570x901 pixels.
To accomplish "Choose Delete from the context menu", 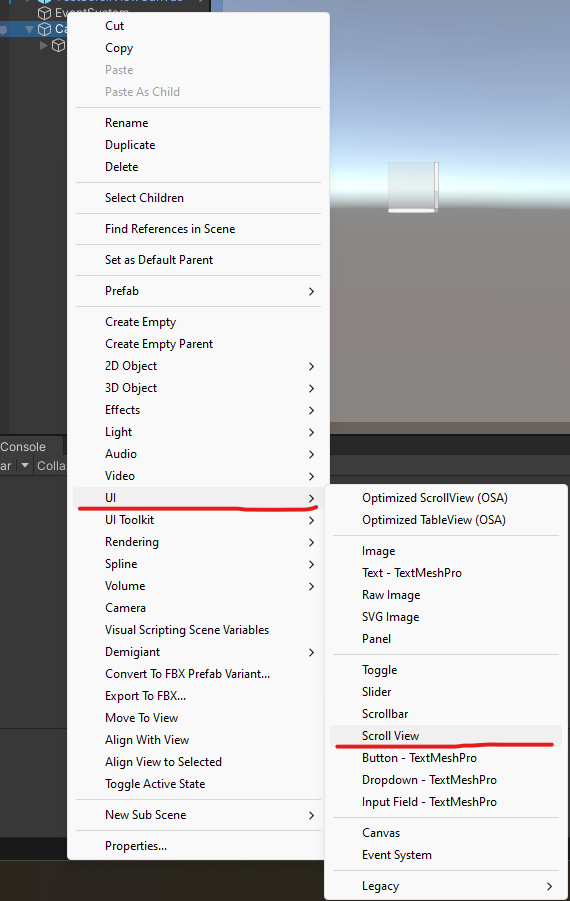I will pos(198,167).
